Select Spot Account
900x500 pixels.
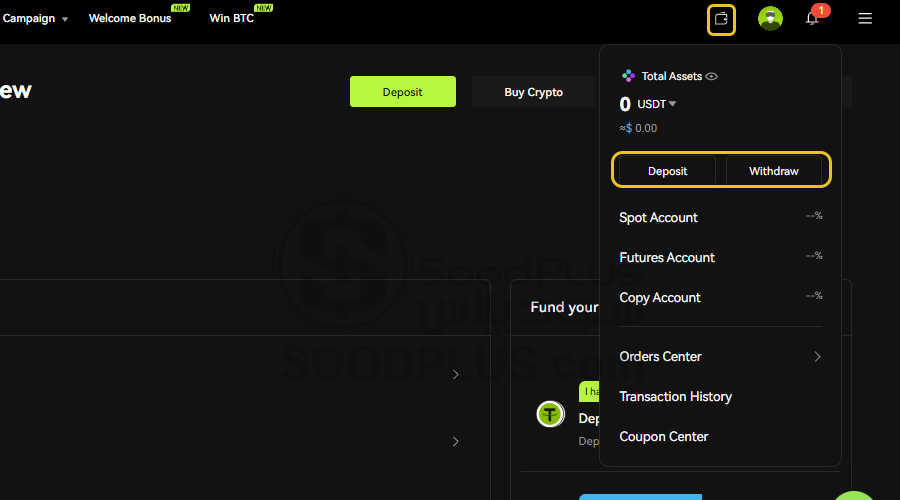pyautogui.click(x=658, y=218)
